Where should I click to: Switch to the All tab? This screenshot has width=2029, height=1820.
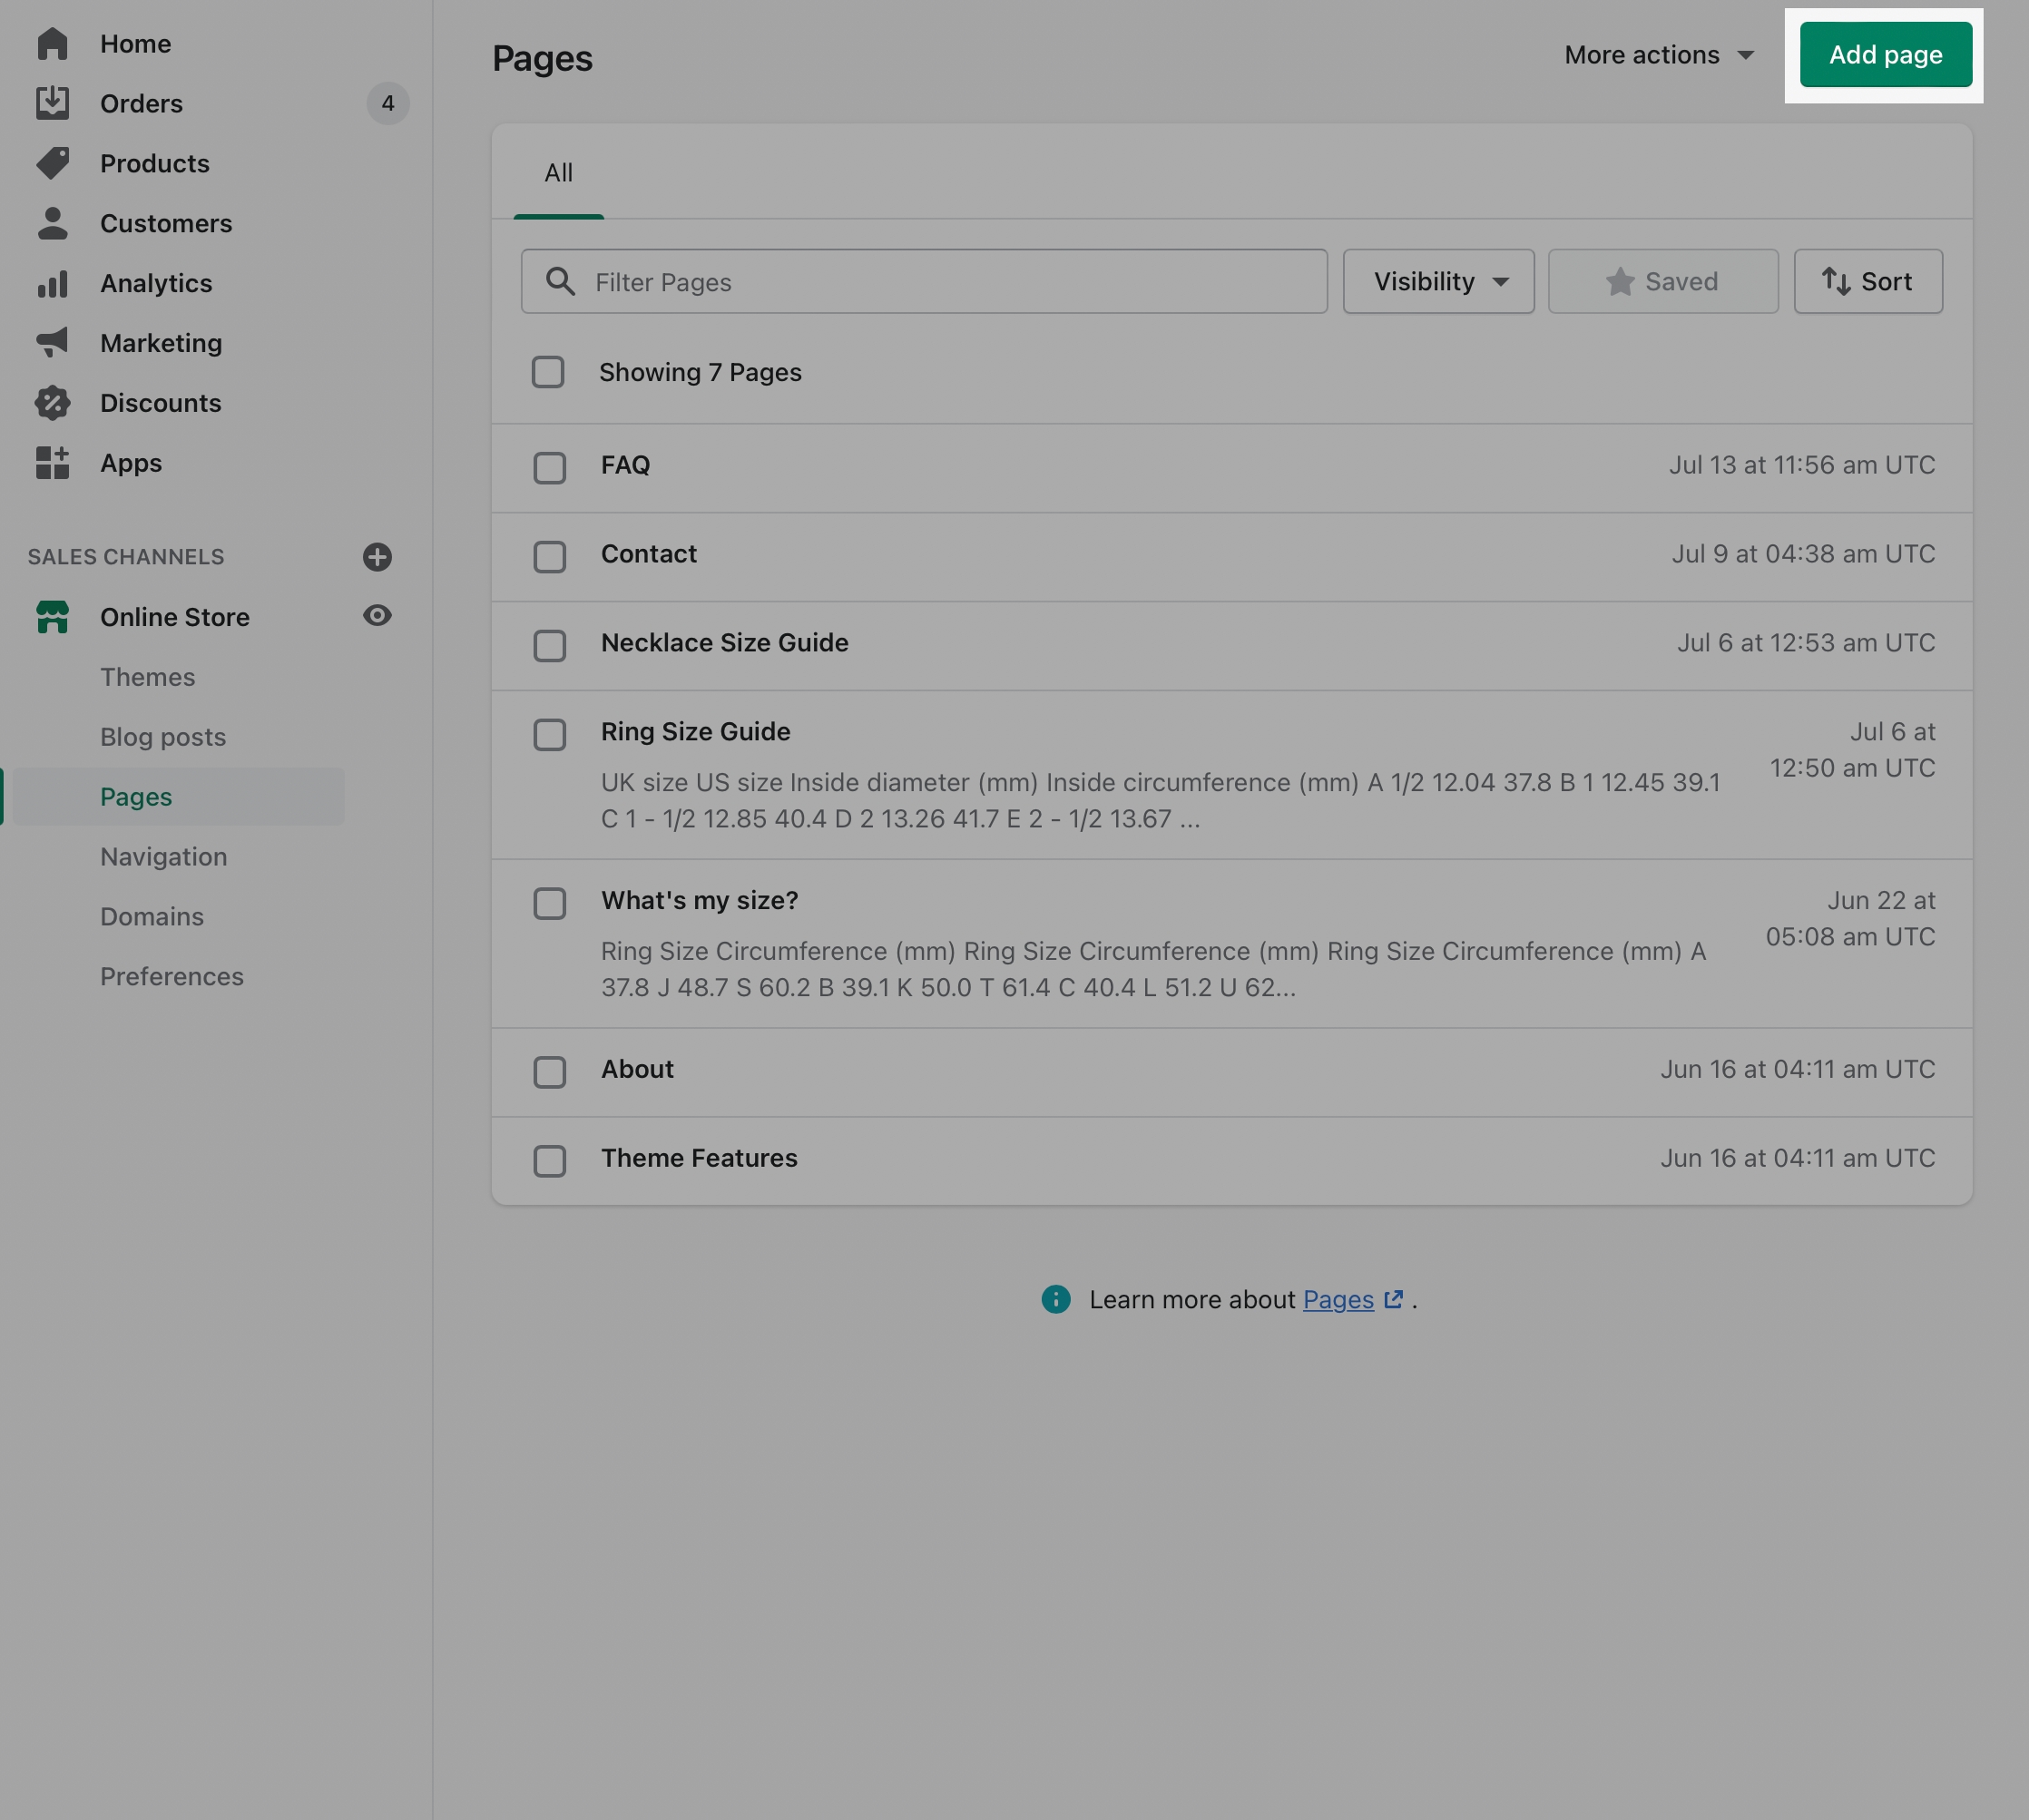pyautogui.click(x=558, y=173)
